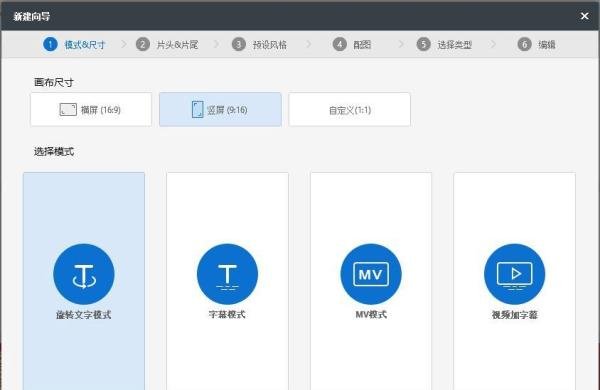Choose the 字幕模式 T icon

coord(227,274)
